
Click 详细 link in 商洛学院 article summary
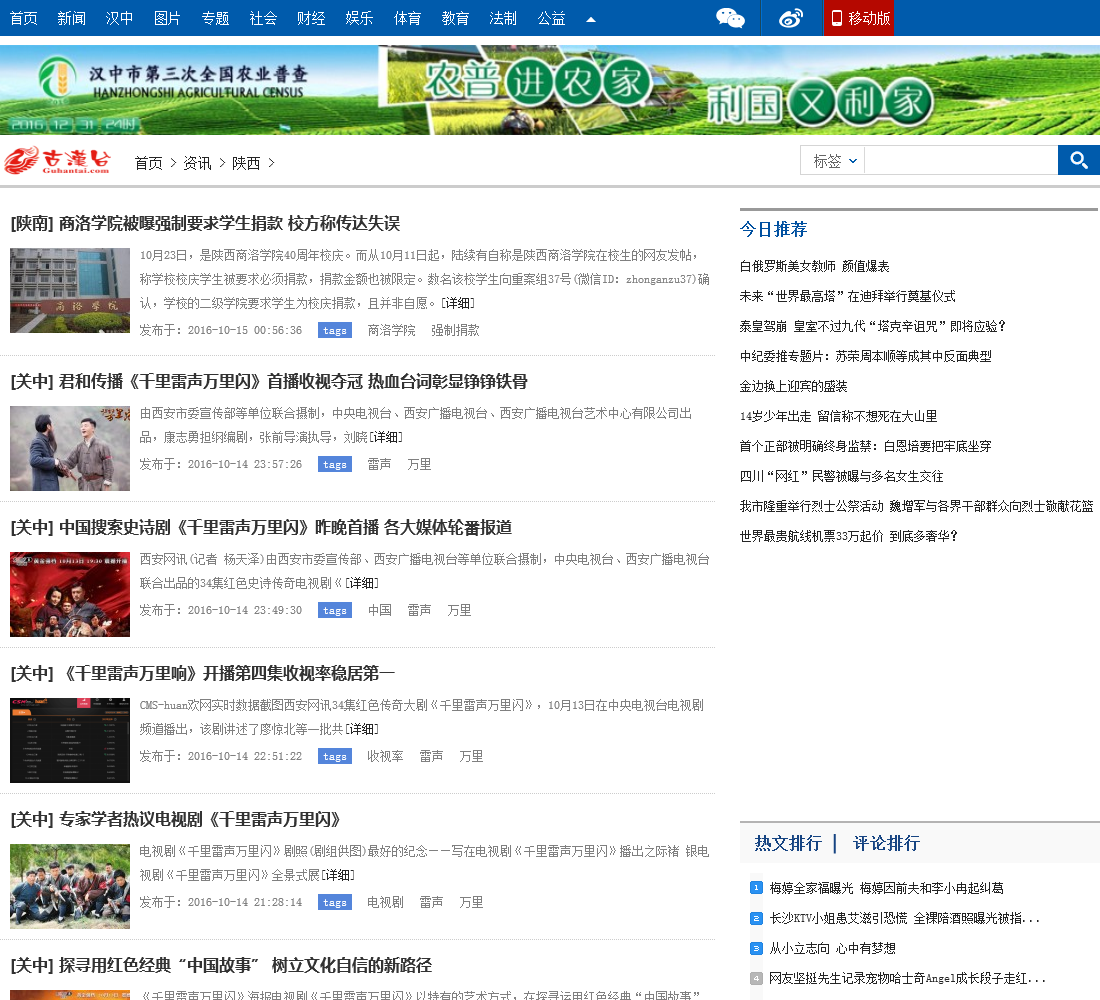point(457,303)
